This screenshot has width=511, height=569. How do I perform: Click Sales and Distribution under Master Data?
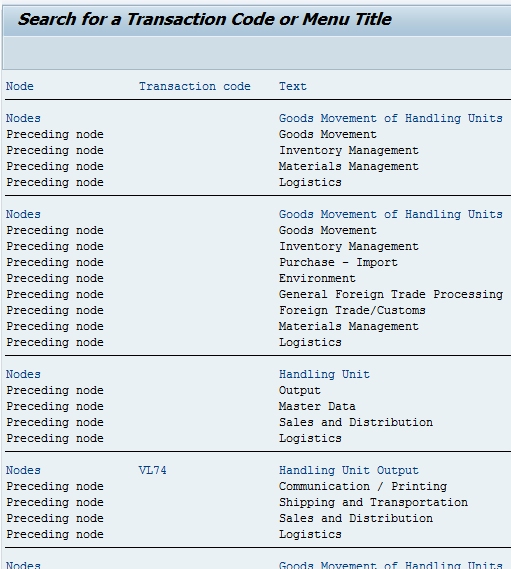356,422
